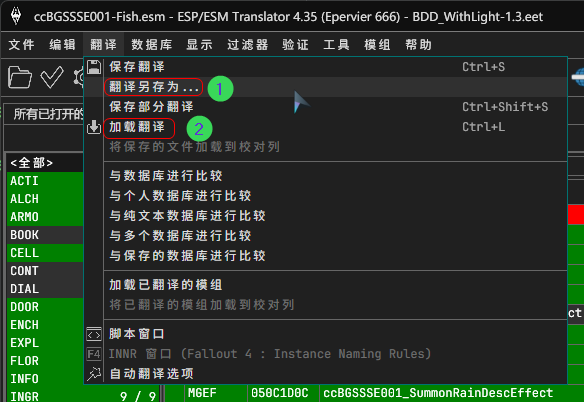
Task: Select ALCH record type
Action: click(45, 199)
